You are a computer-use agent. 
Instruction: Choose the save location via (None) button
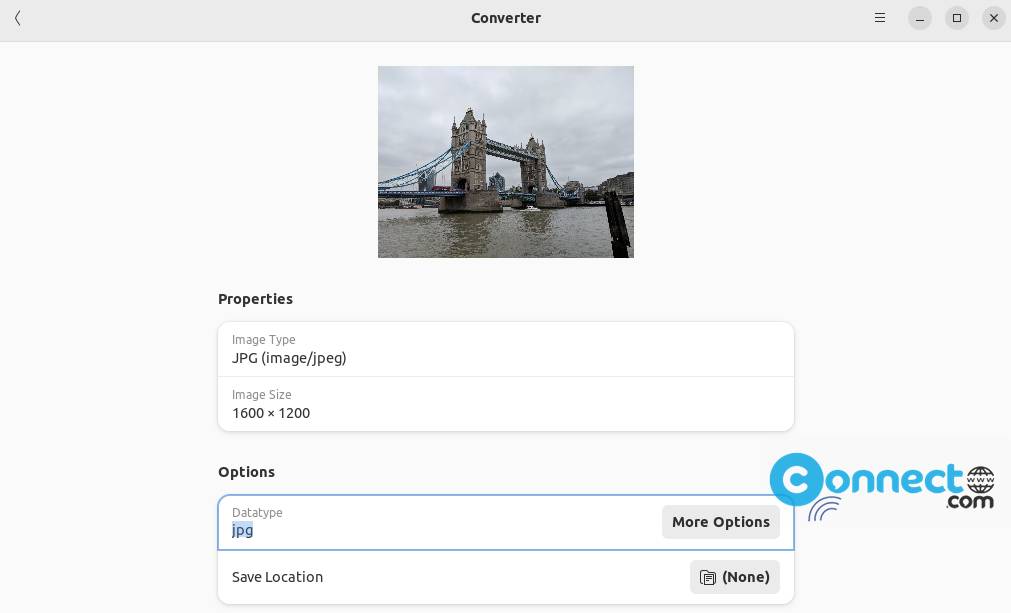pos(735,577)
